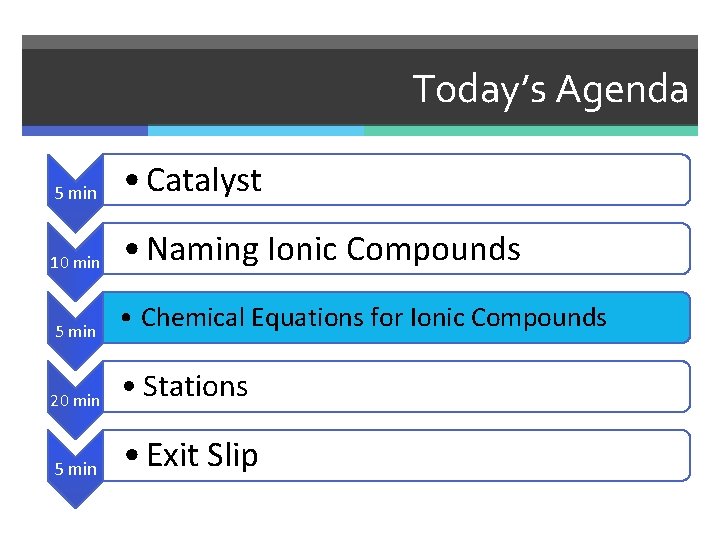Select the Naming Ionic Compounds item
The width and height of the screenshot is (720, 540).
(397, 248)
